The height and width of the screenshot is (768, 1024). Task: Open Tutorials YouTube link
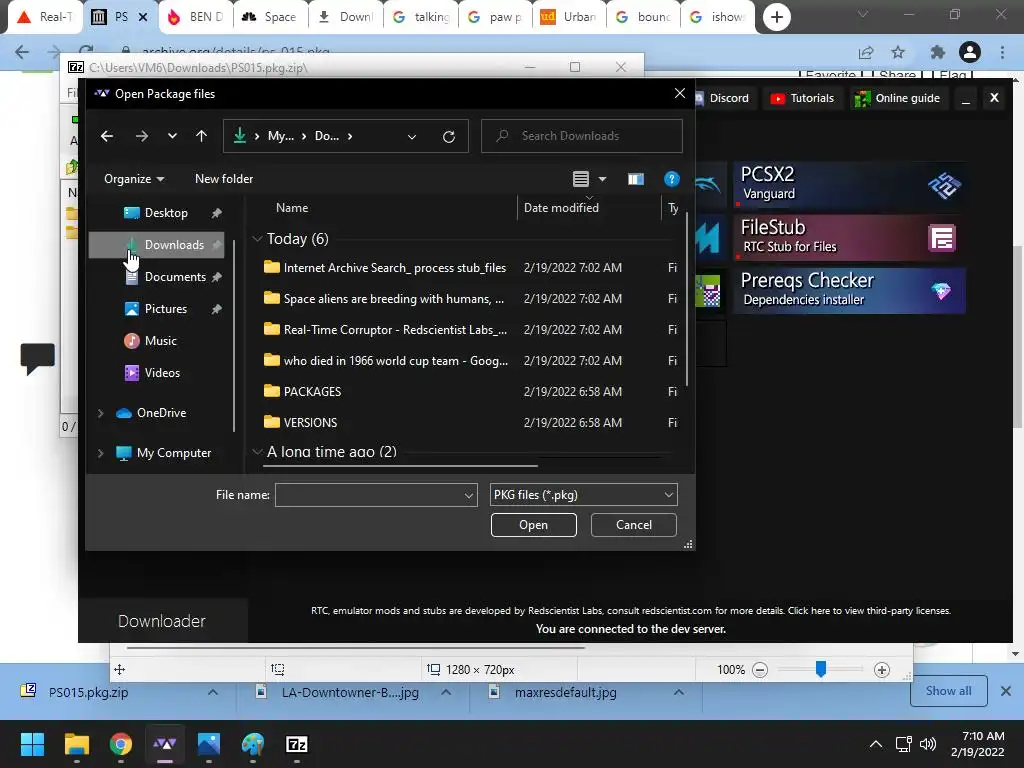803,98
